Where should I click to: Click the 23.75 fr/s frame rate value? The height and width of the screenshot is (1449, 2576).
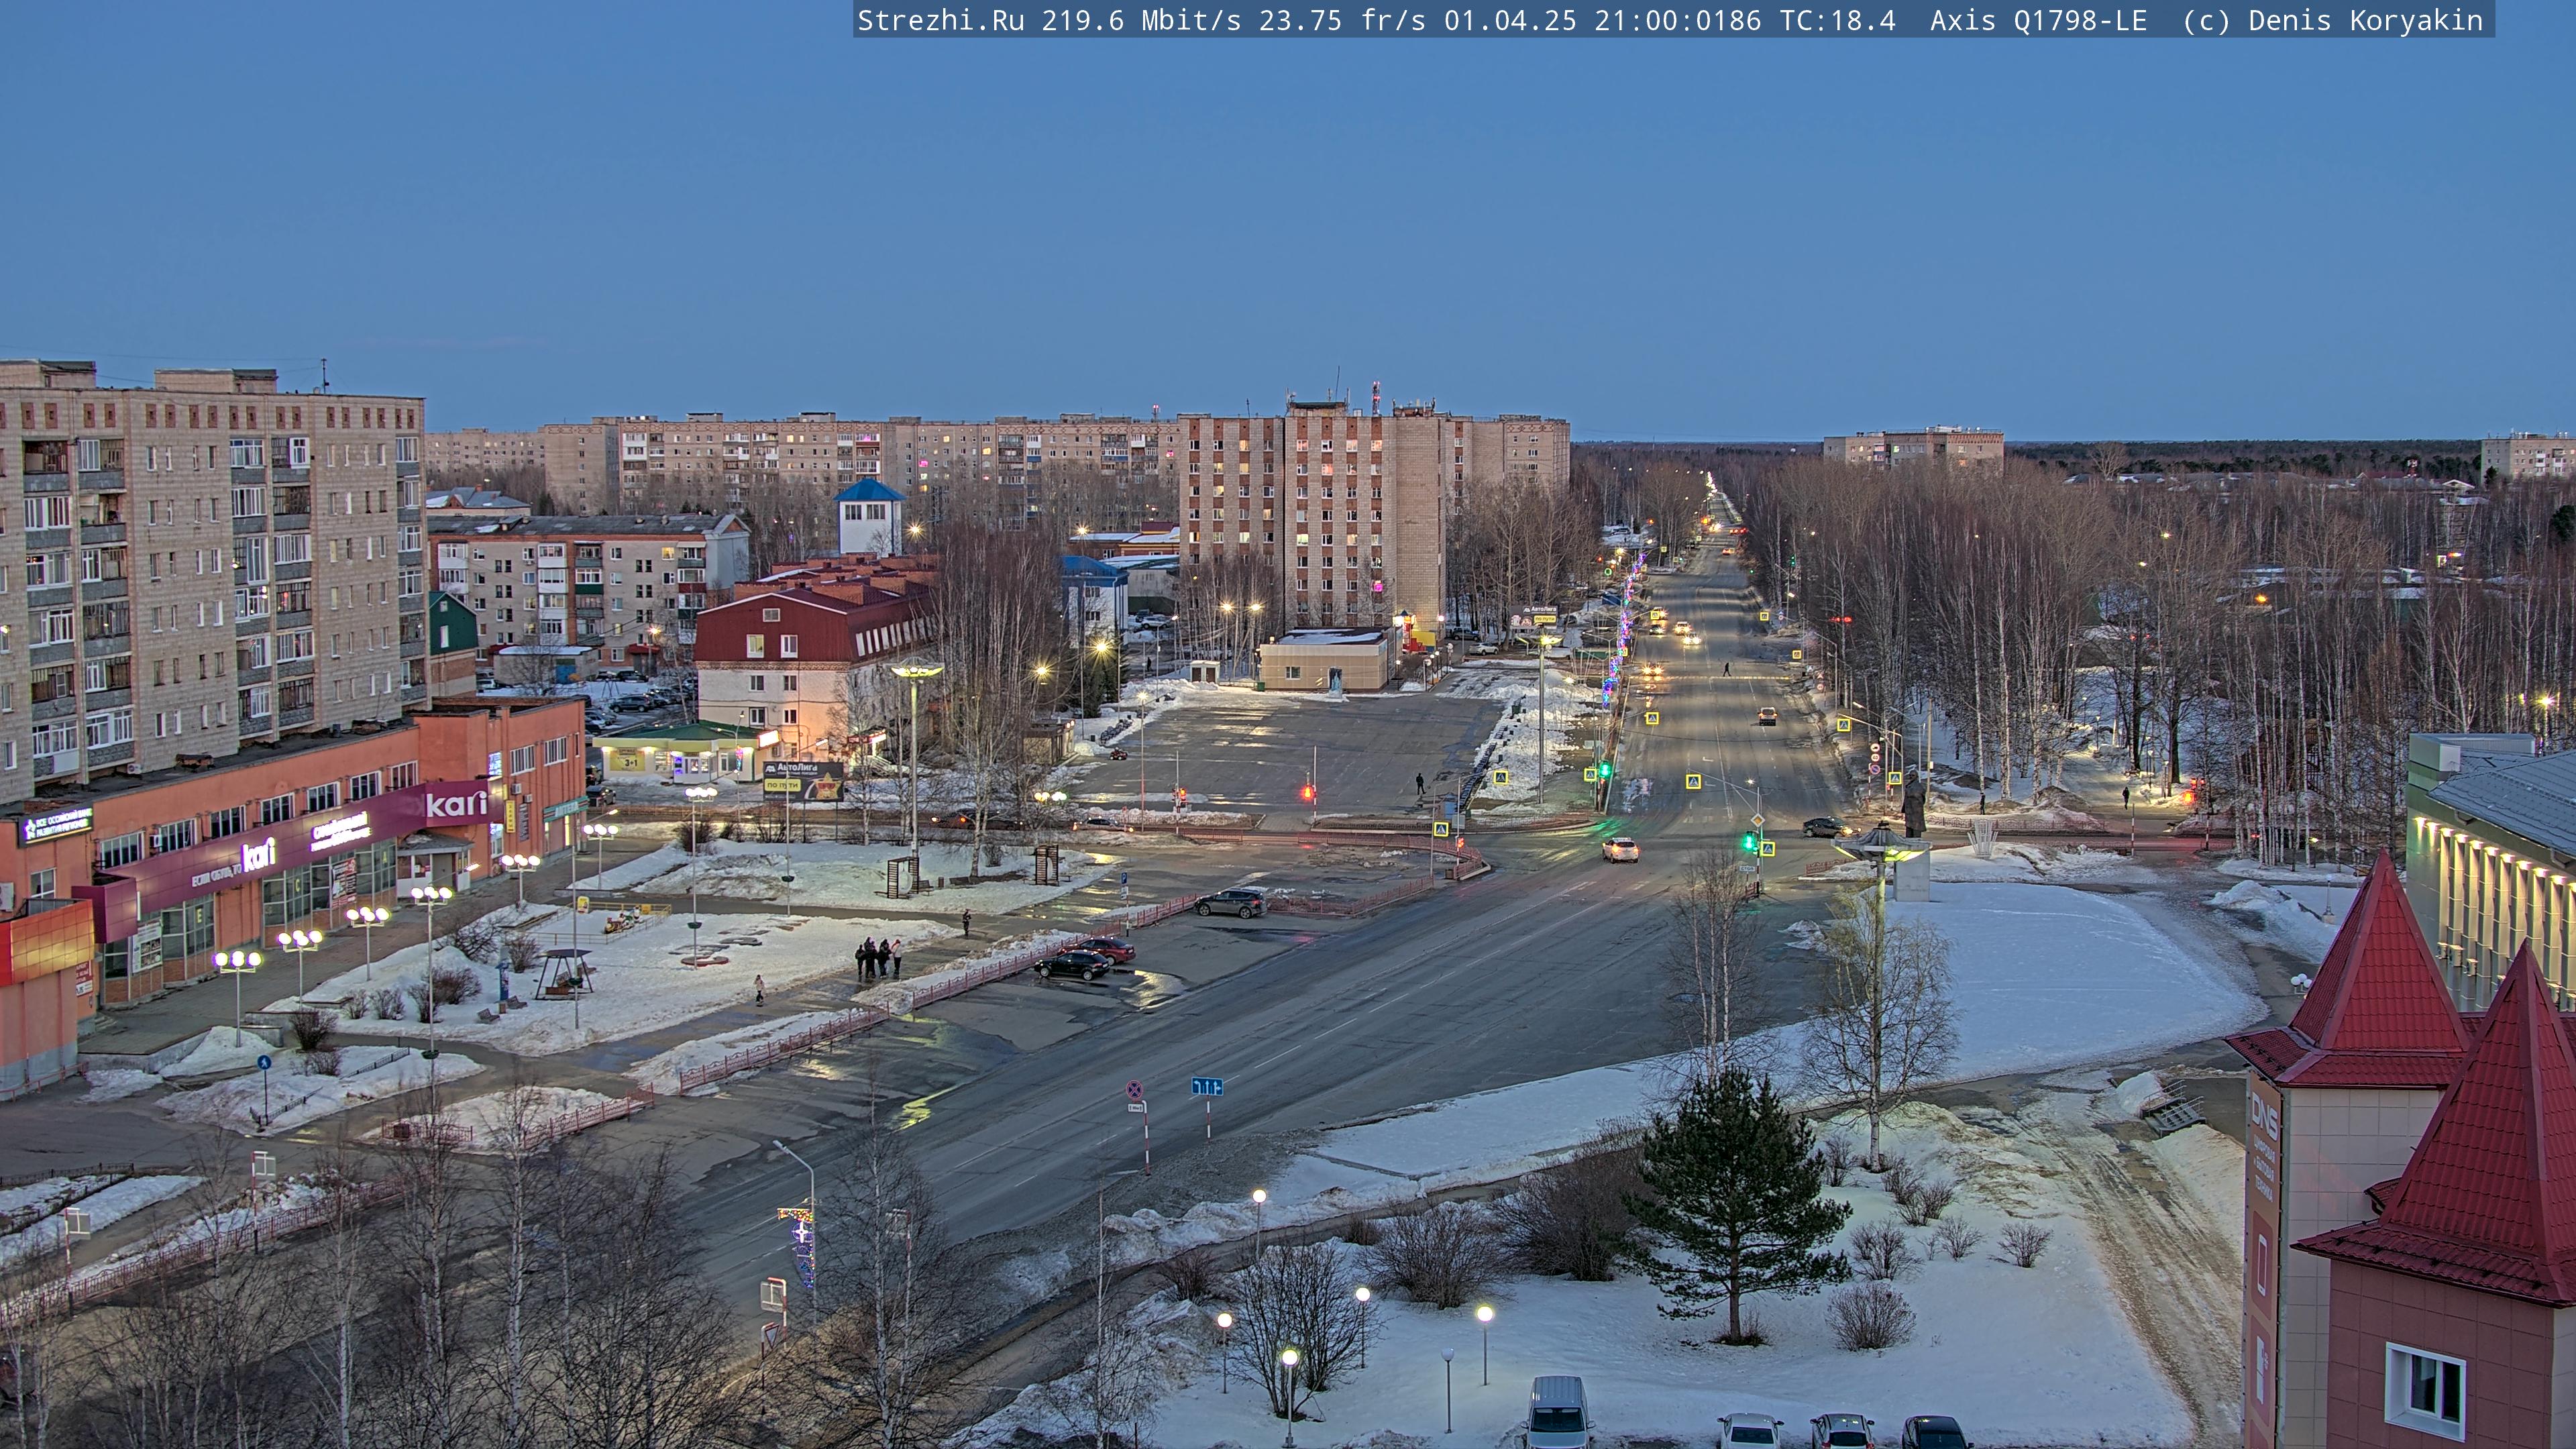coord(1342,20)
